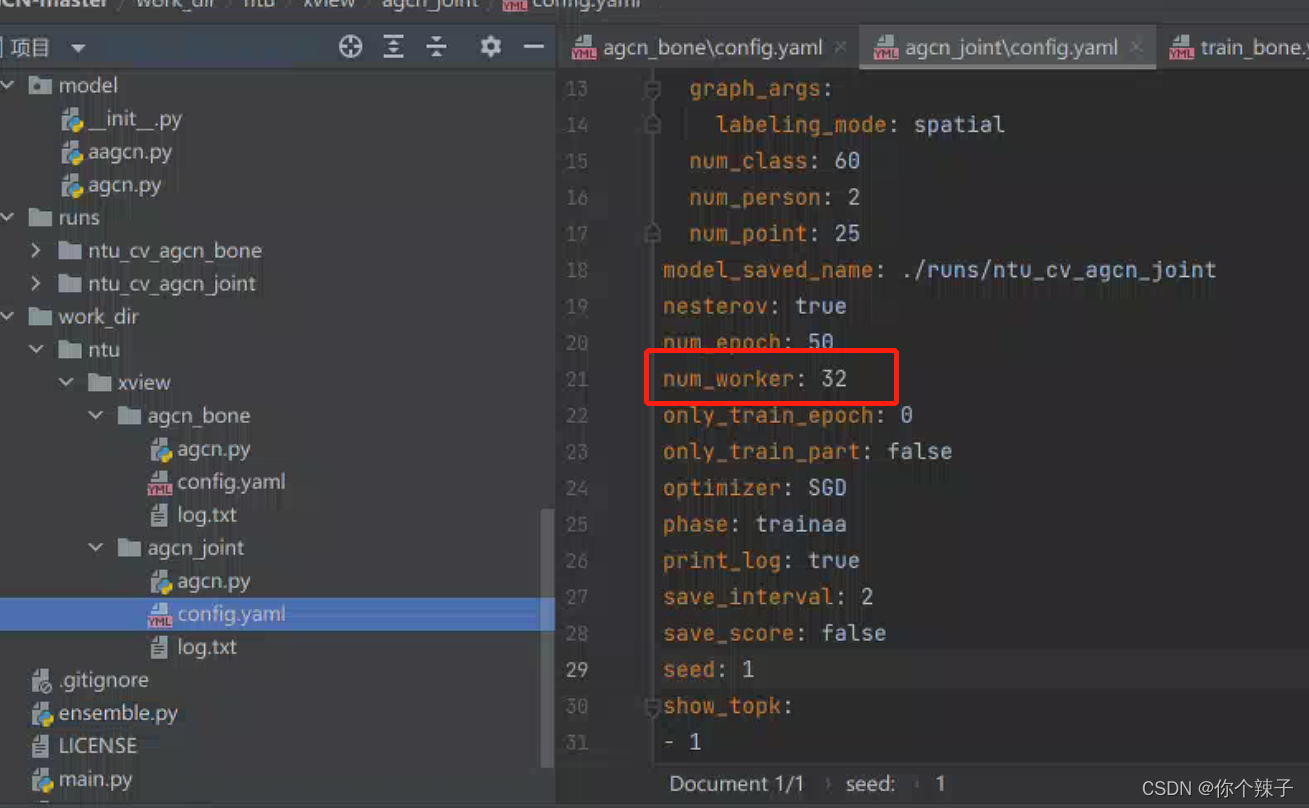This screenshot has width=1309, height=808.
Task: Open main.py file
Action: point(81,779)
